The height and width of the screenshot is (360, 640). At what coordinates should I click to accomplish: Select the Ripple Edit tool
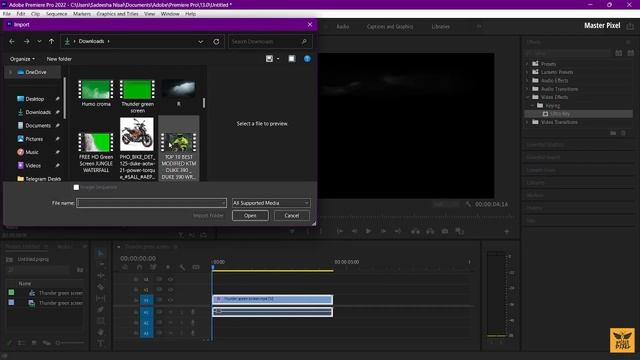tap(100, 276)
